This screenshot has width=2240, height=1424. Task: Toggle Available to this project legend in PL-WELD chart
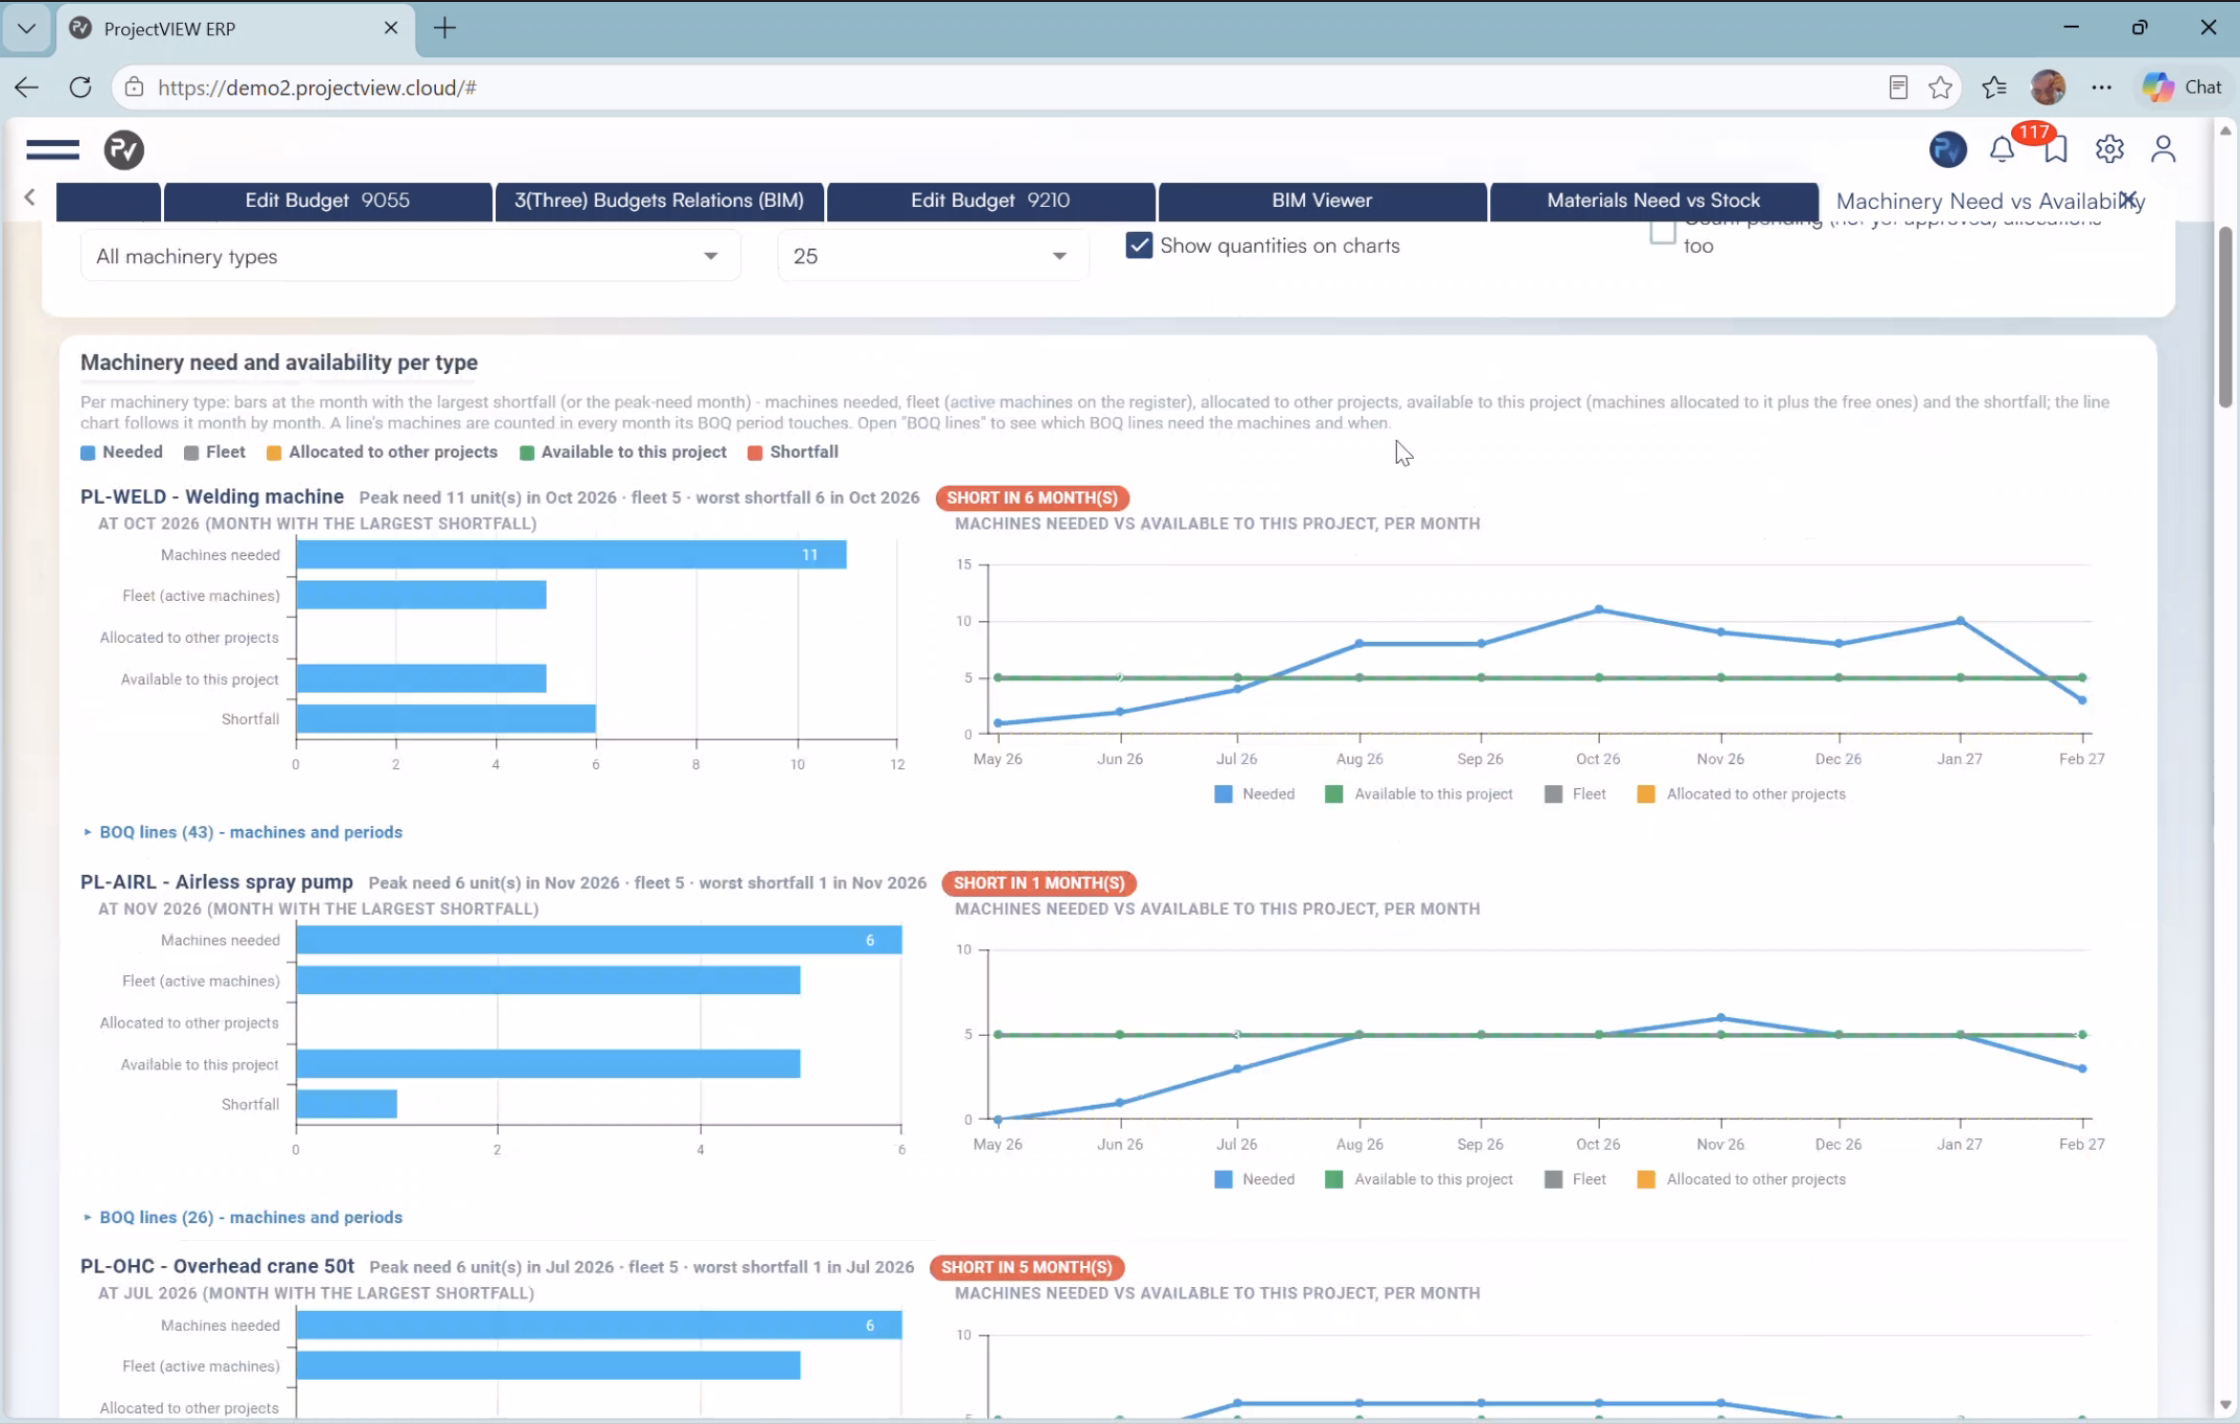[x=1418, y=794]
